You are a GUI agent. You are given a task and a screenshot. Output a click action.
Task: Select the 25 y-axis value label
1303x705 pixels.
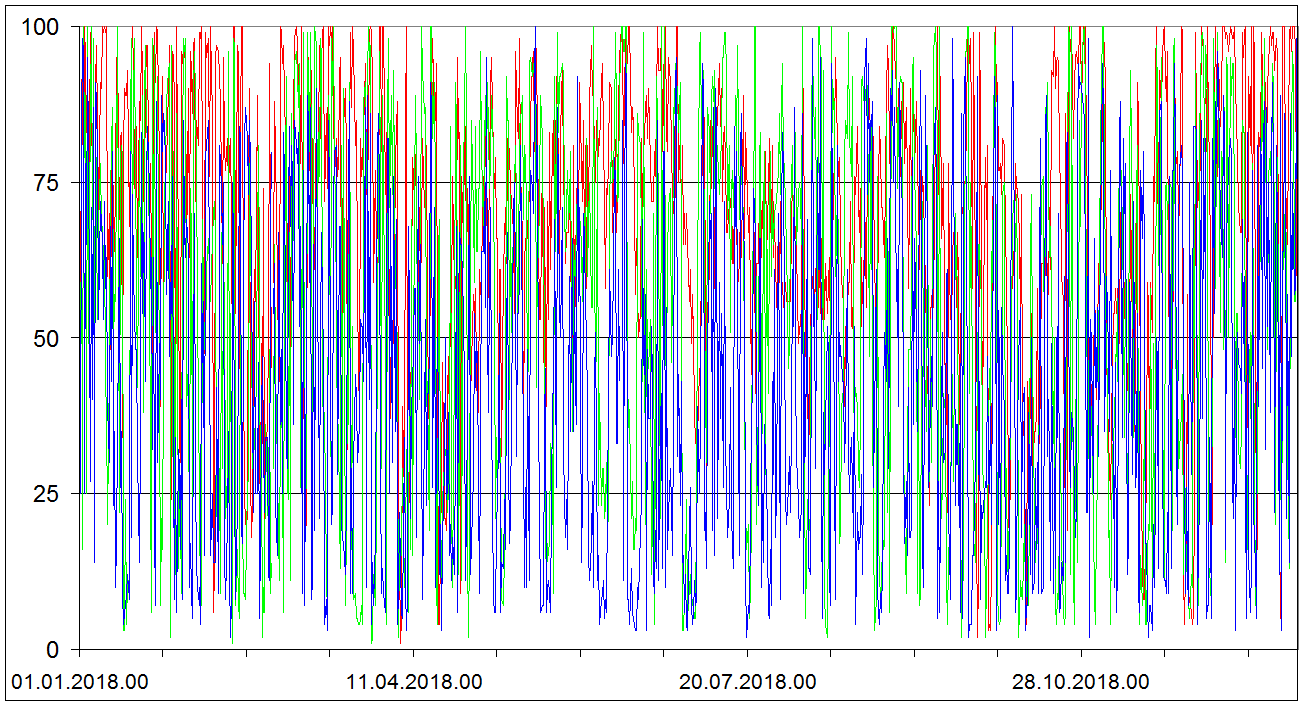tap(47, 494)
